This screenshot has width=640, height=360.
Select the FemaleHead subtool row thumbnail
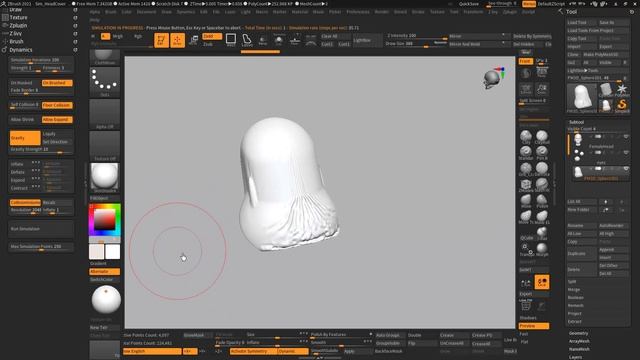578,140
